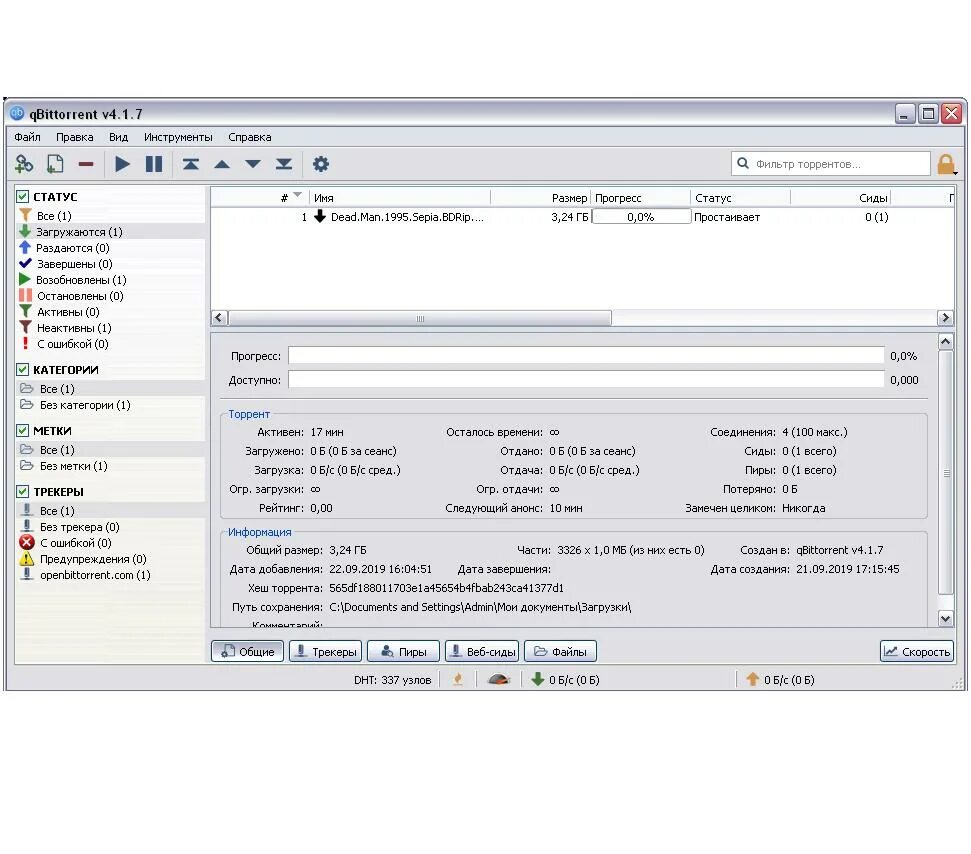Open the Вид menu
971x854 pixels.
coord(118,137)
